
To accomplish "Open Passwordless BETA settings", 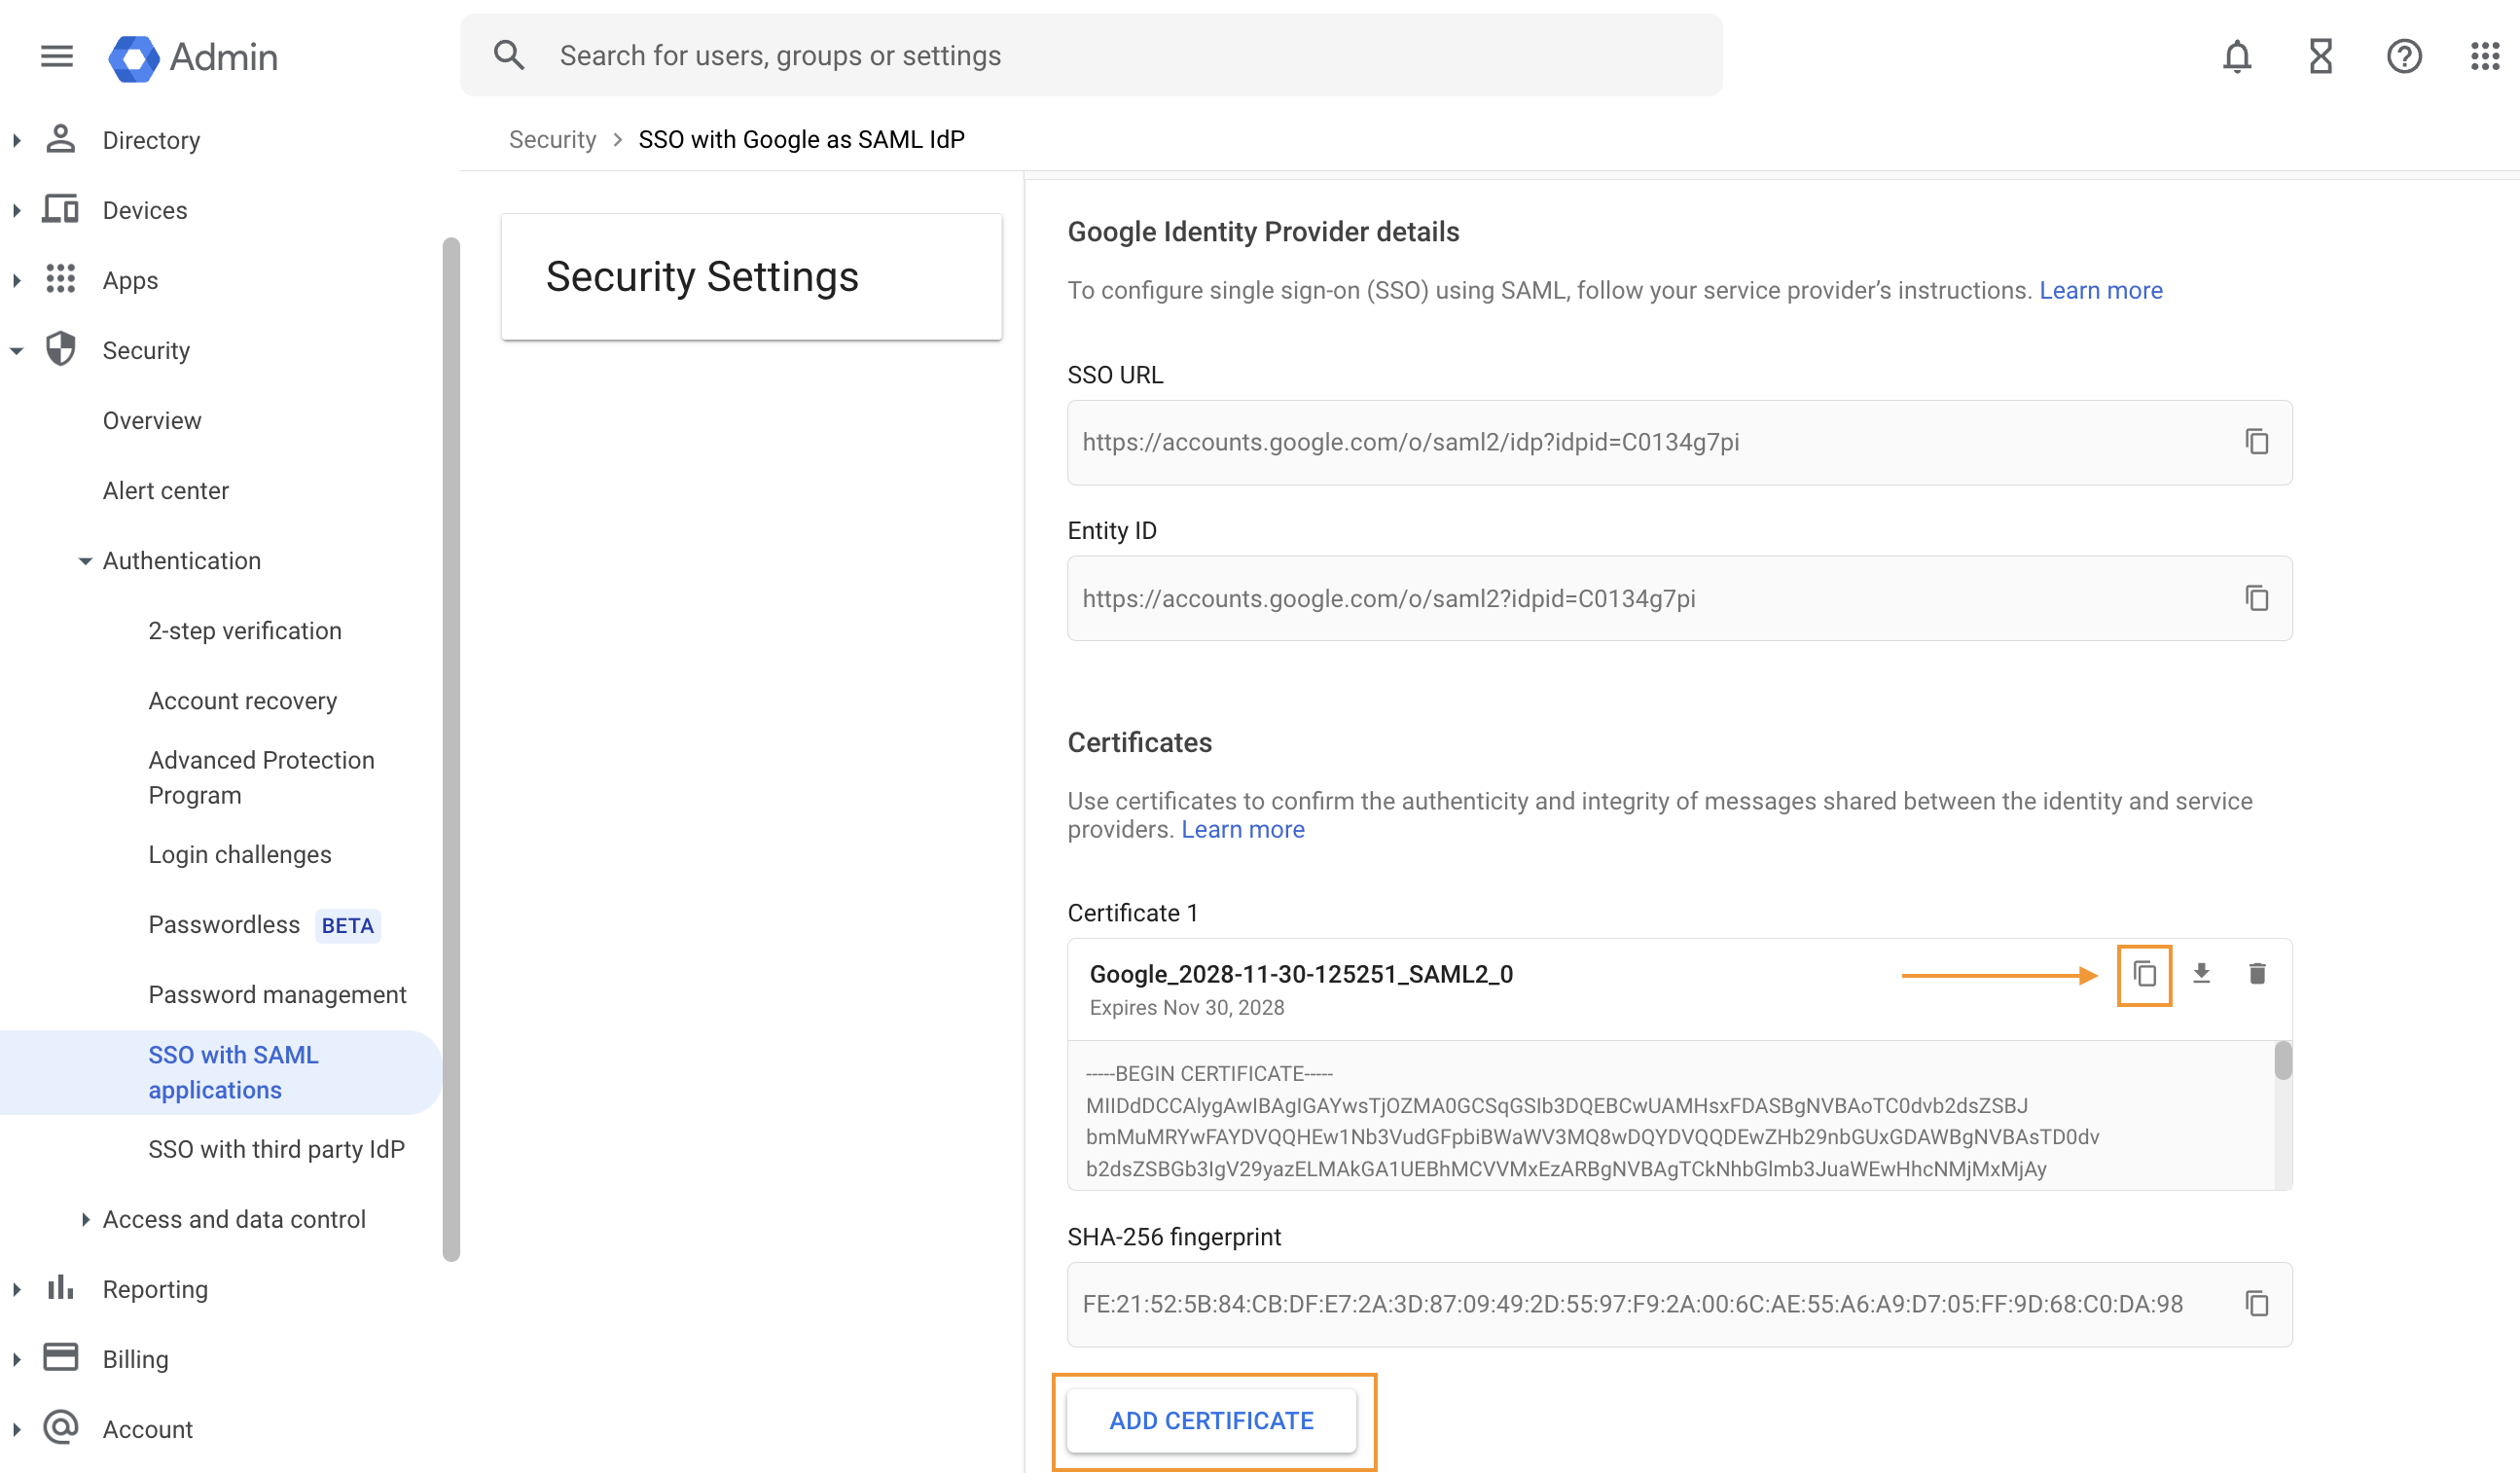I will [x=264, y=924].
